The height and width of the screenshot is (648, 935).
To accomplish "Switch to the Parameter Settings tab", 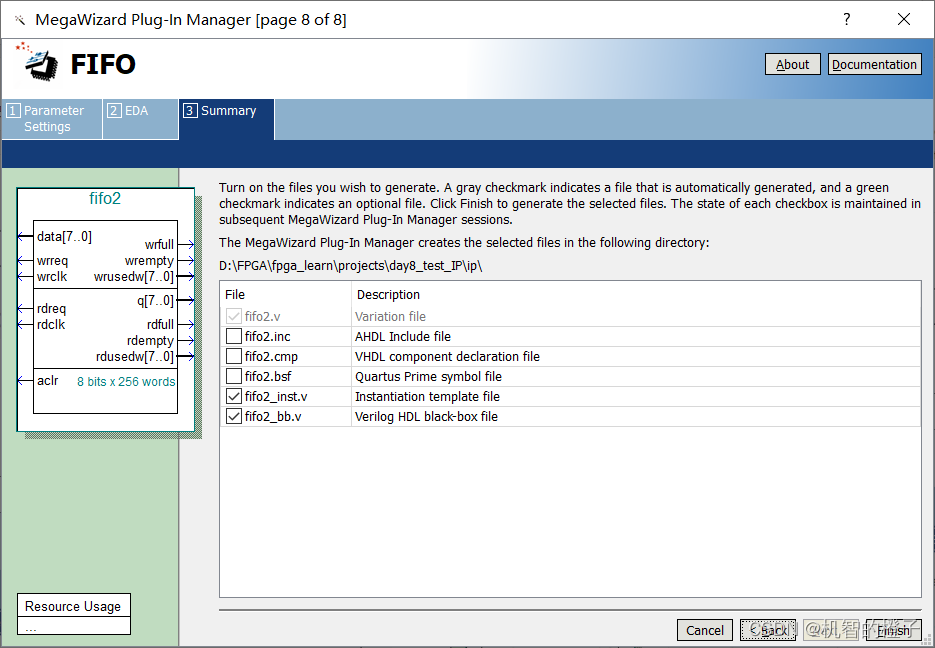I will tap(52, 119).
